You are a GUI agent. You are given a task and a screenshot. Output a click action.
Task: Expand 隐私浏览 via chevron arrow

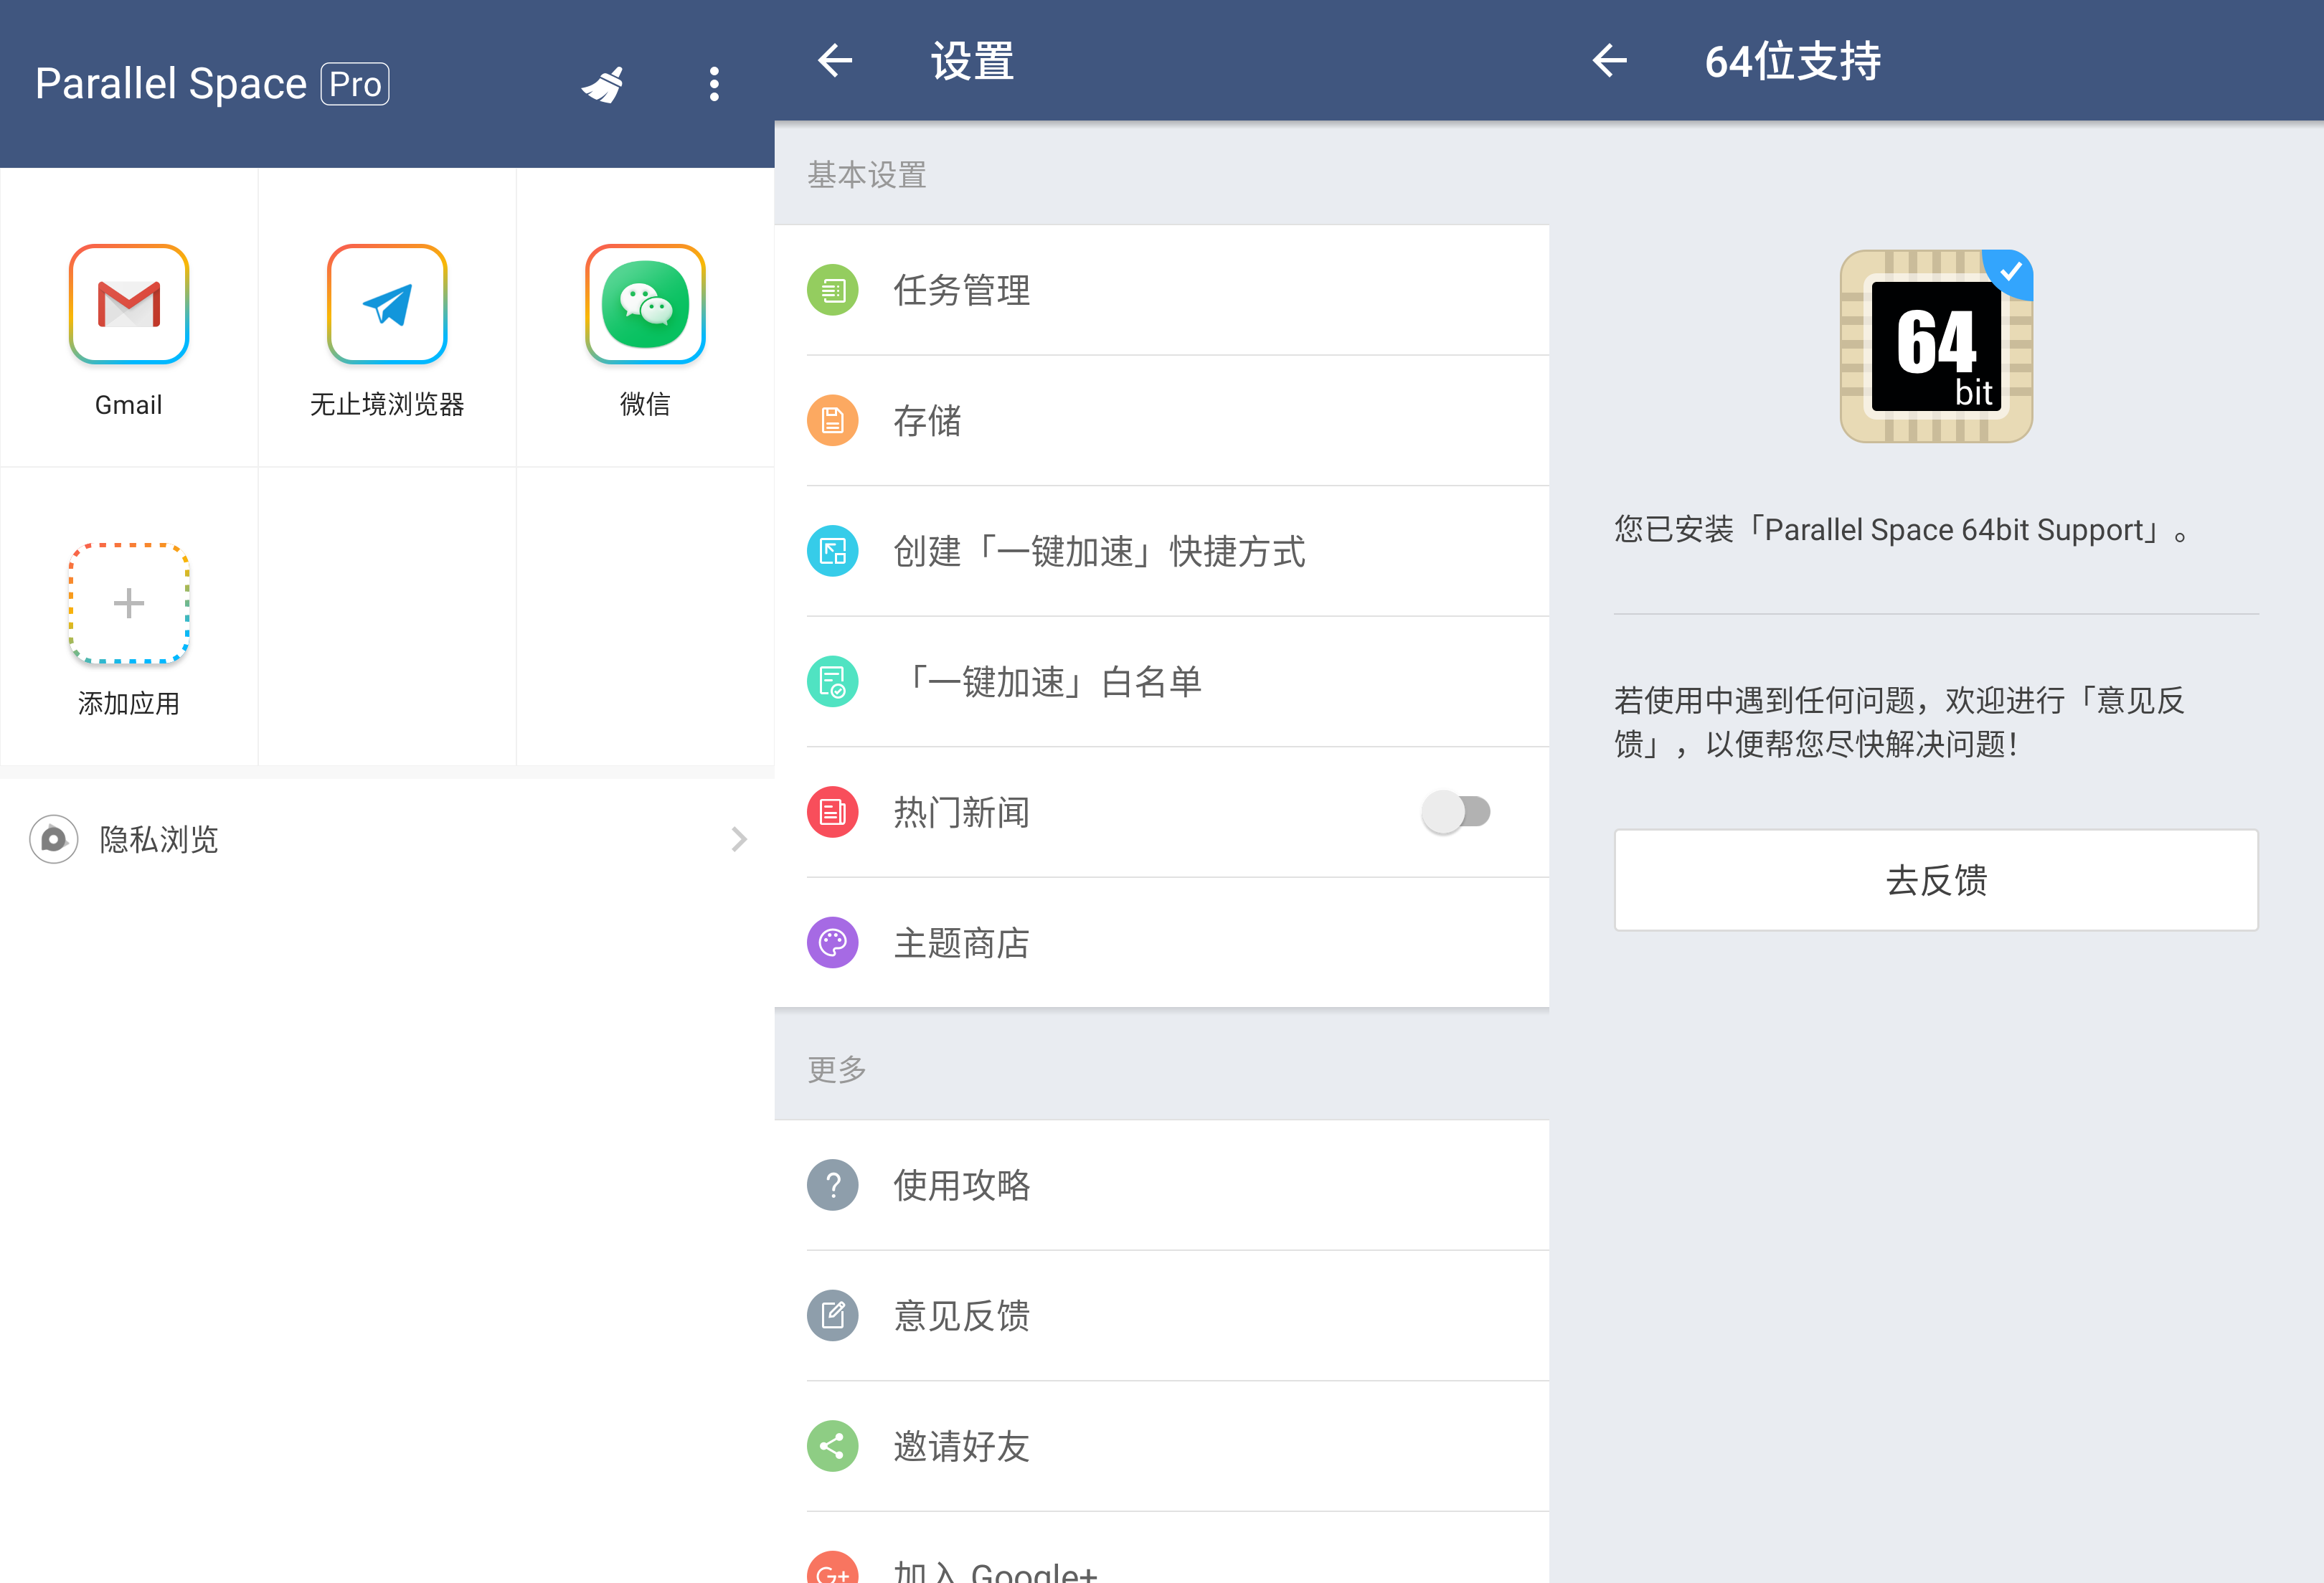739,839
